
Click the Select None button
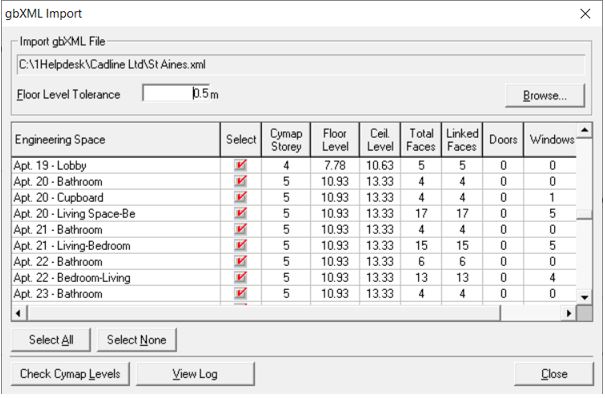[137, 340]
